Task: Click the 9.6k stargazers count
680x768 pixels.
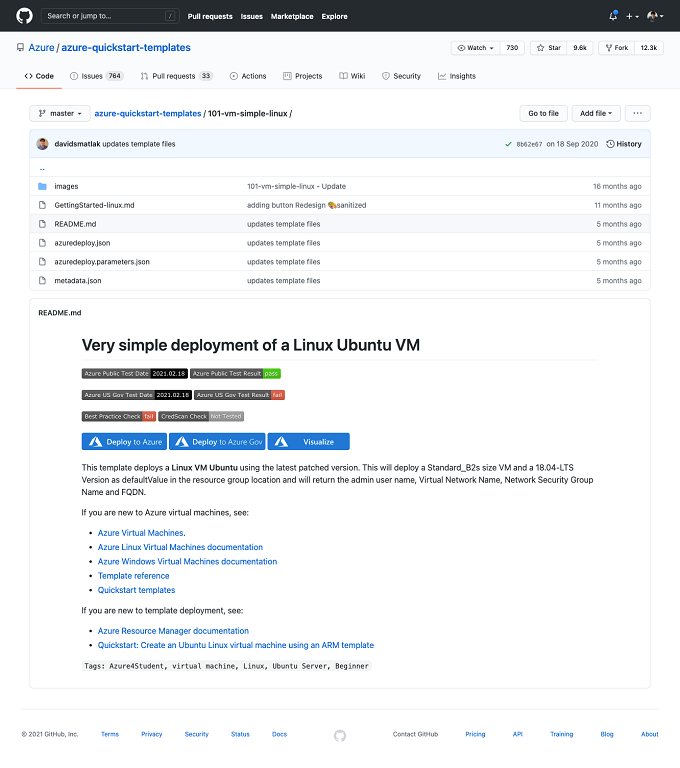Action: [580, 48]
